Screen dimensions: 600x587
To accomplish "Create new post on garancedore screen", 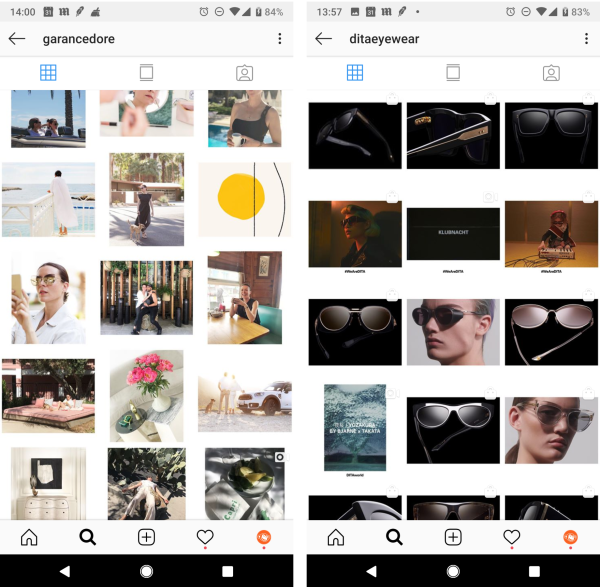I will click(x=146, y=537).
